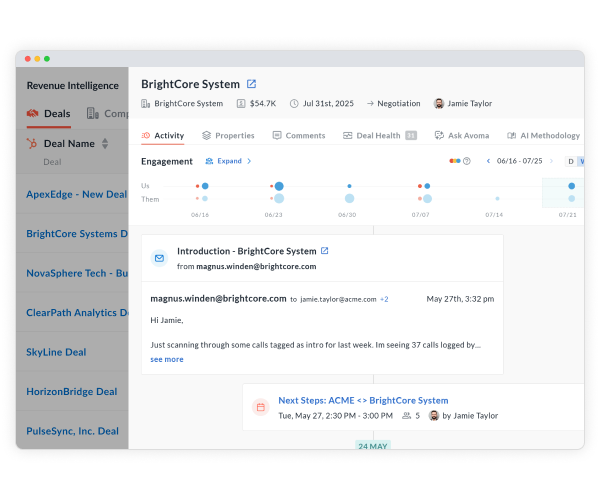Open ClearPath Analytics deal

click(x=77, y=313)
